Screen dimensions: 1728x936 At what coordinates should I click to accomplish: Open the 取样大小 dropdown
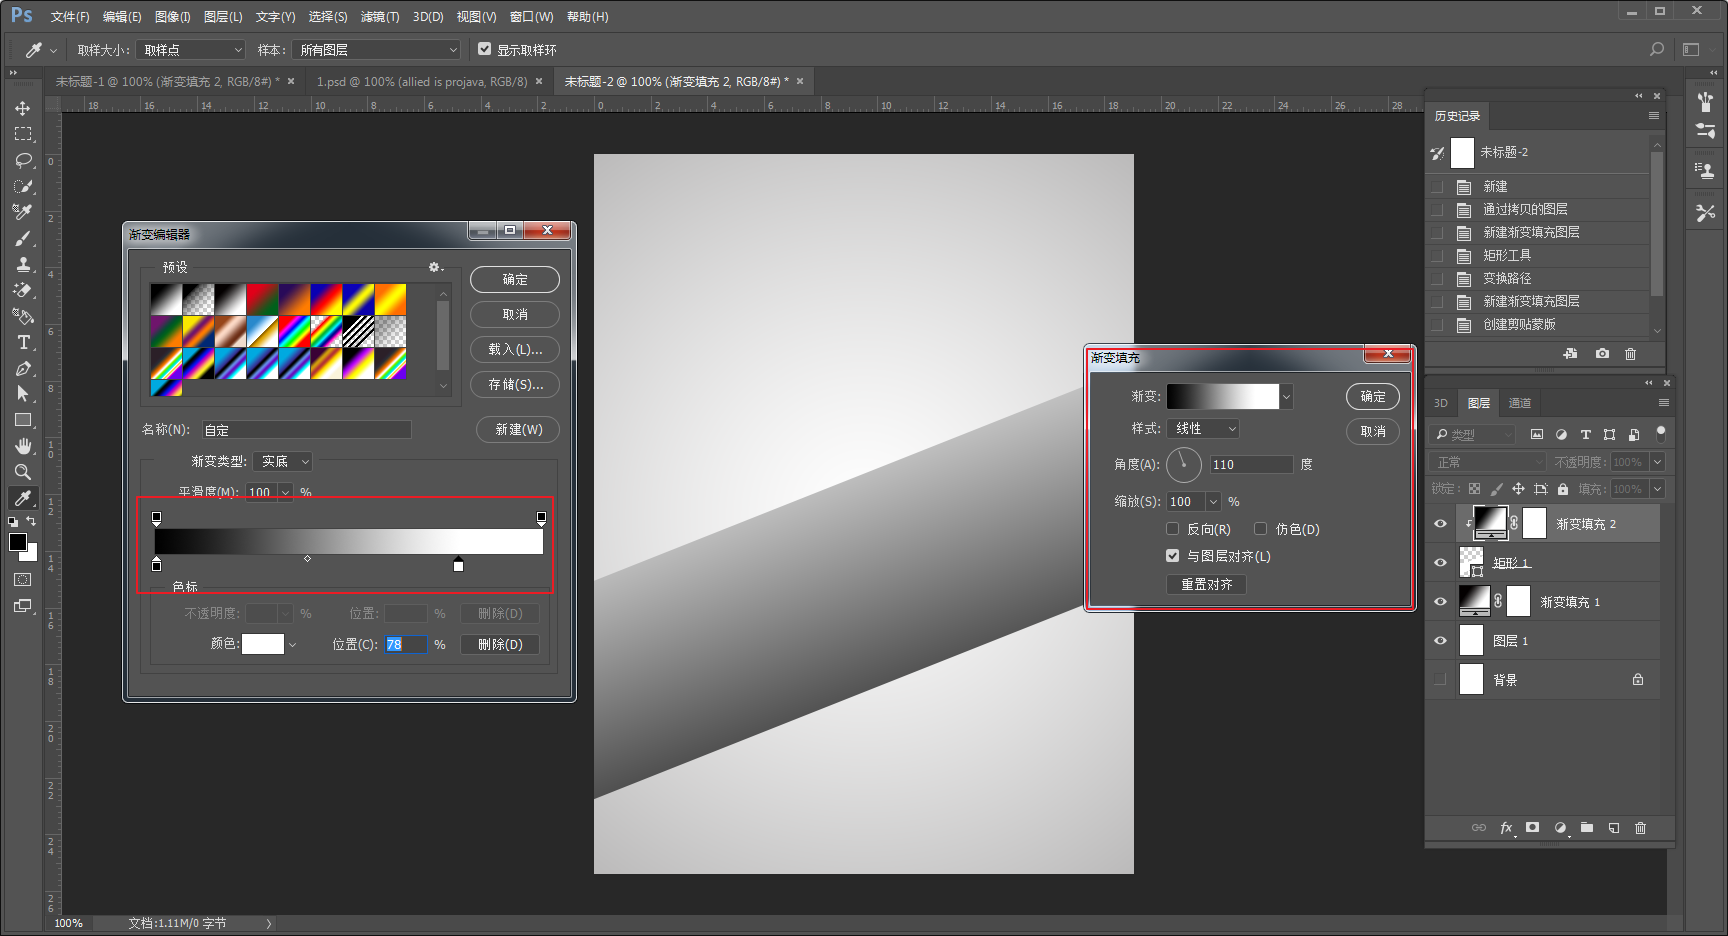[191, 49]
